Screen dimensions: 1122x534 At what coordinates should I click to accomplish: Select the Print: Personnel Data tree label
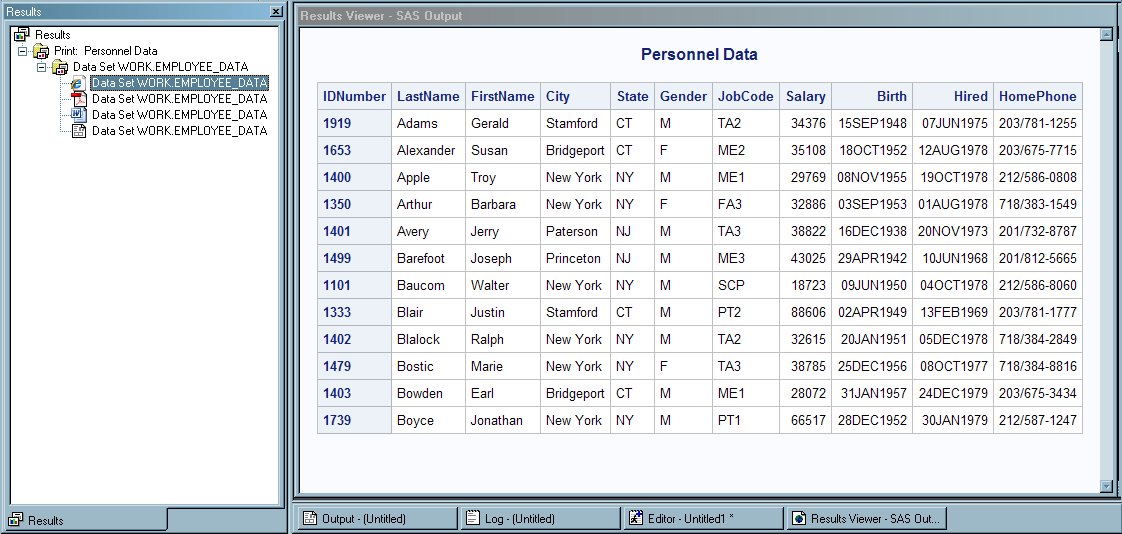tap(106, 51)
